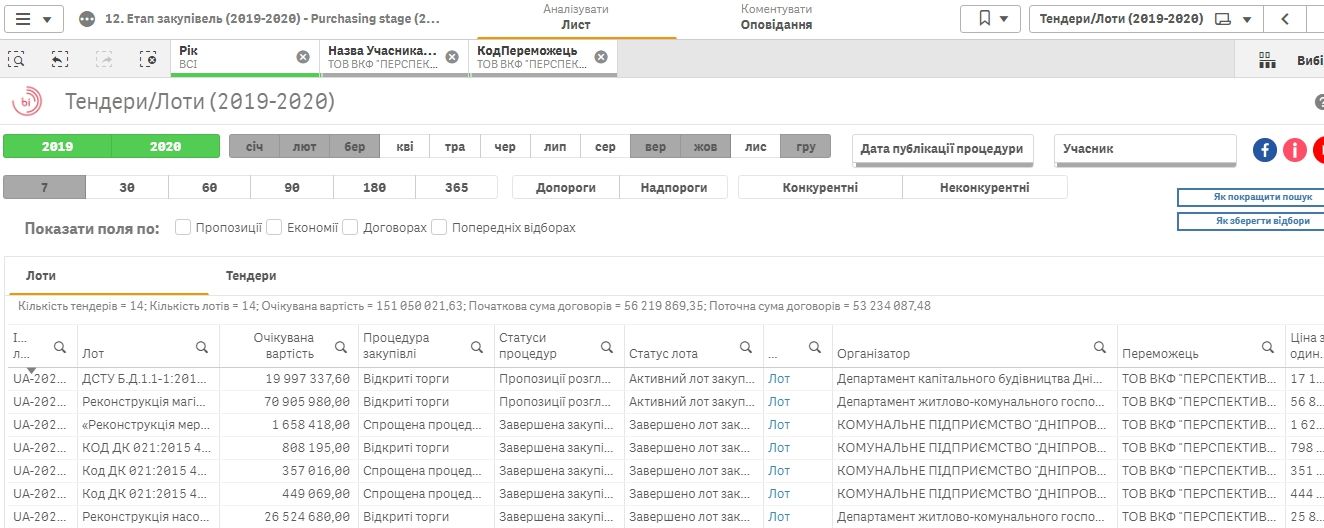Click the Facebook icon
This screenshot has height=528, width=1324.
click(1265, 150)
